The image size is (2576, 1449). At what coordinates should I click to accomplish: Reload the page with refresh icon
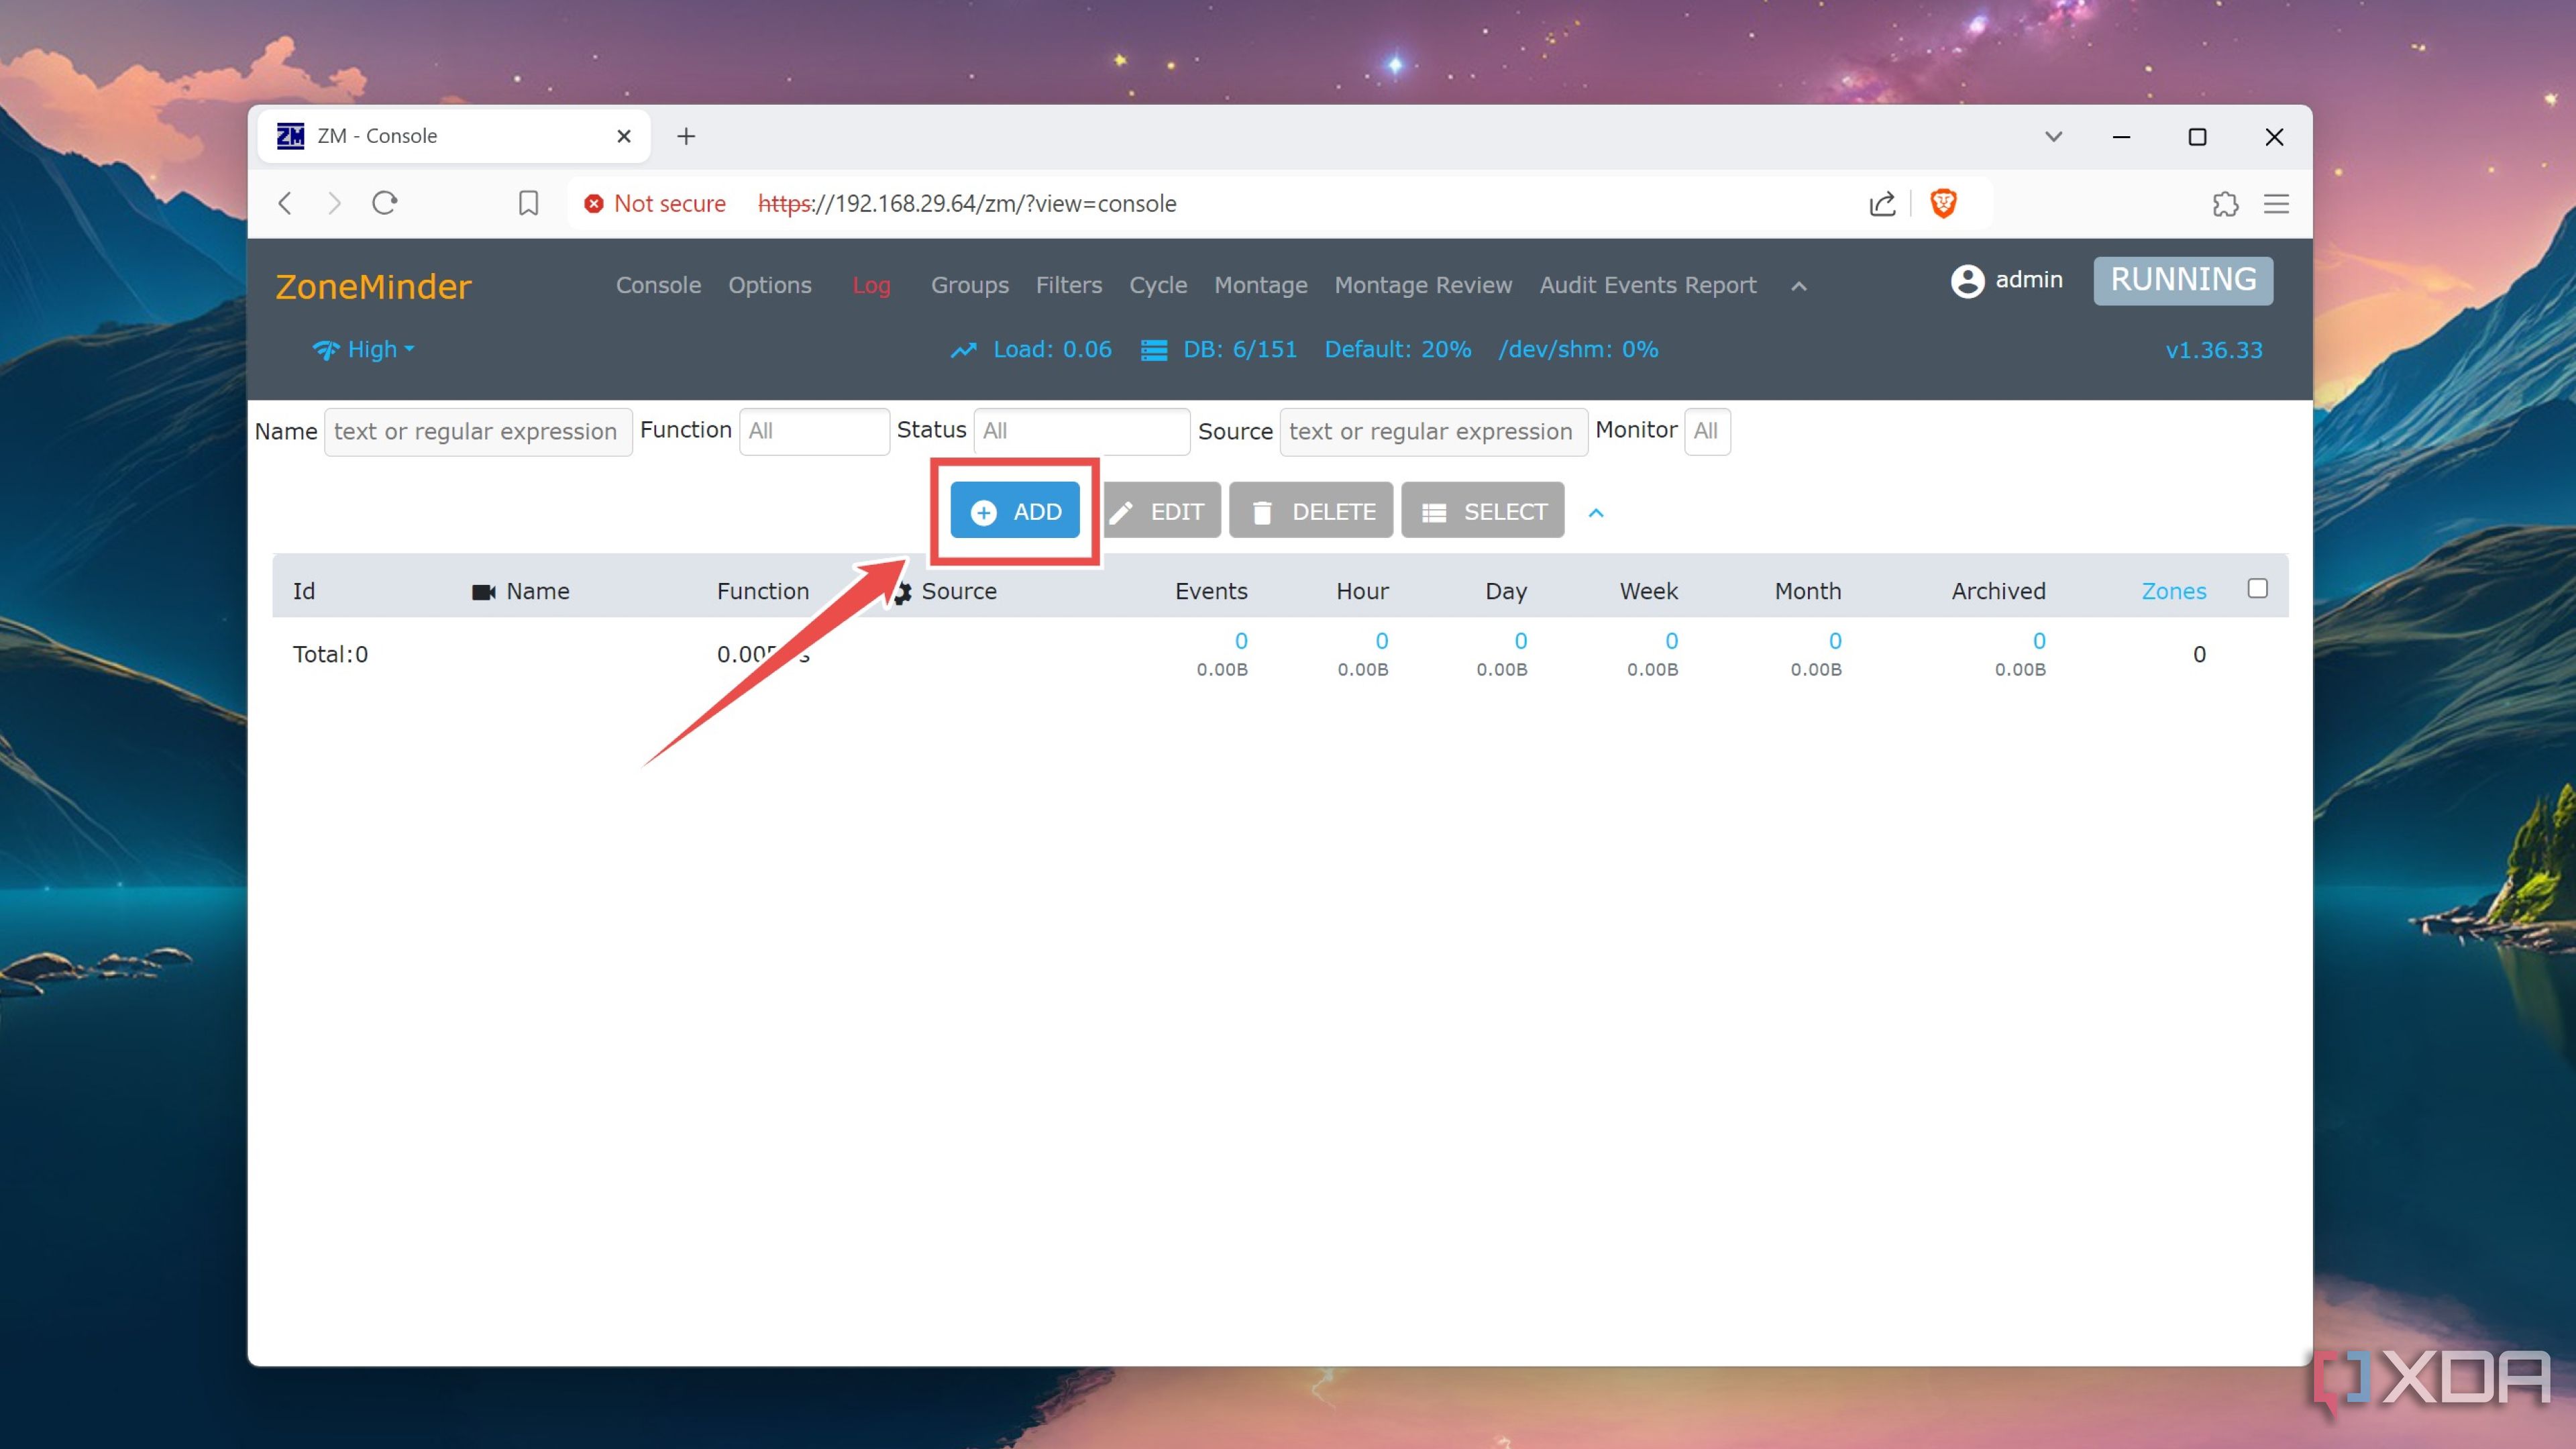[x=385, y=204]
